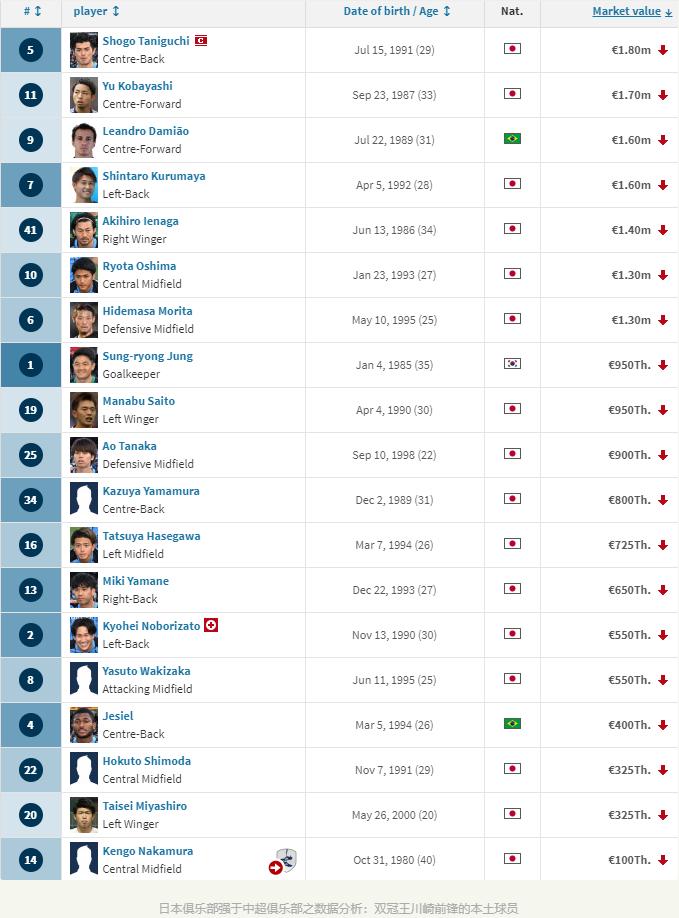Click Manabu Saito's portrait thumbnail

84,410
